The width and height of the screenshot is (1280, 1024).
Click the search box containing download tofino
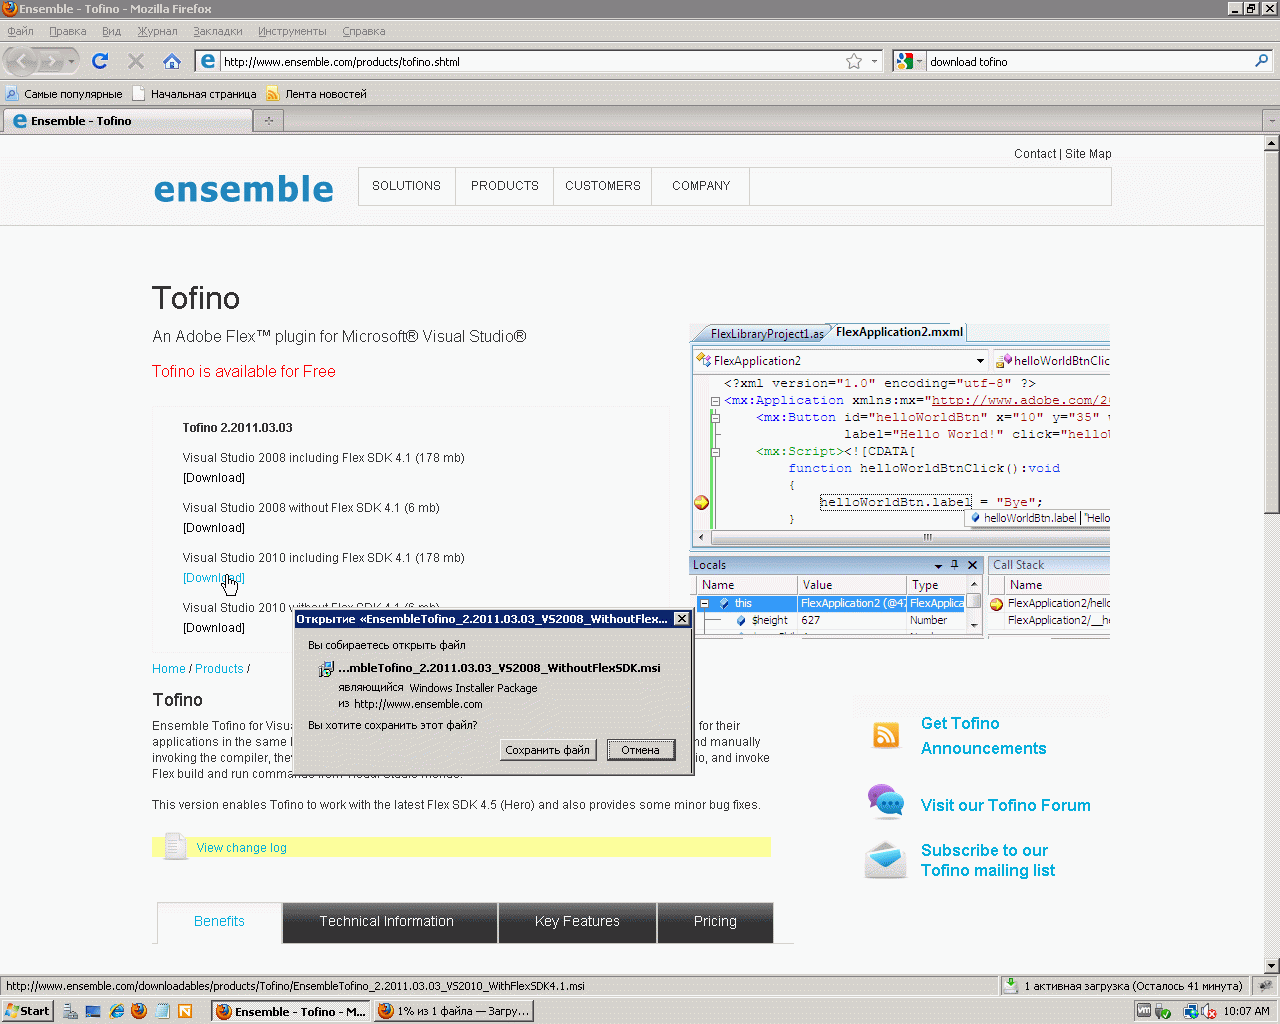click(x=1088, y=61)
